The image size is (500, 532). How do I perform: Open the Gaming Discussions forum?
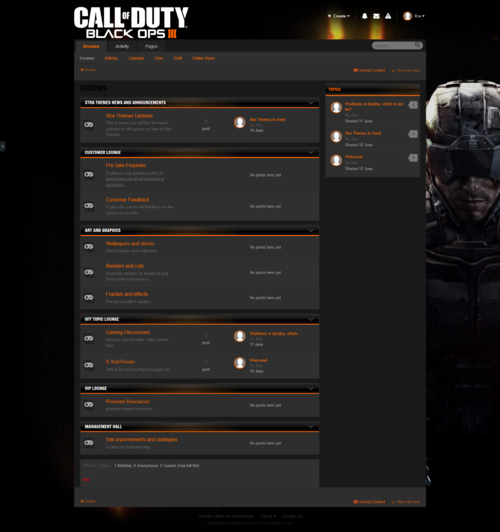(128, 332)
